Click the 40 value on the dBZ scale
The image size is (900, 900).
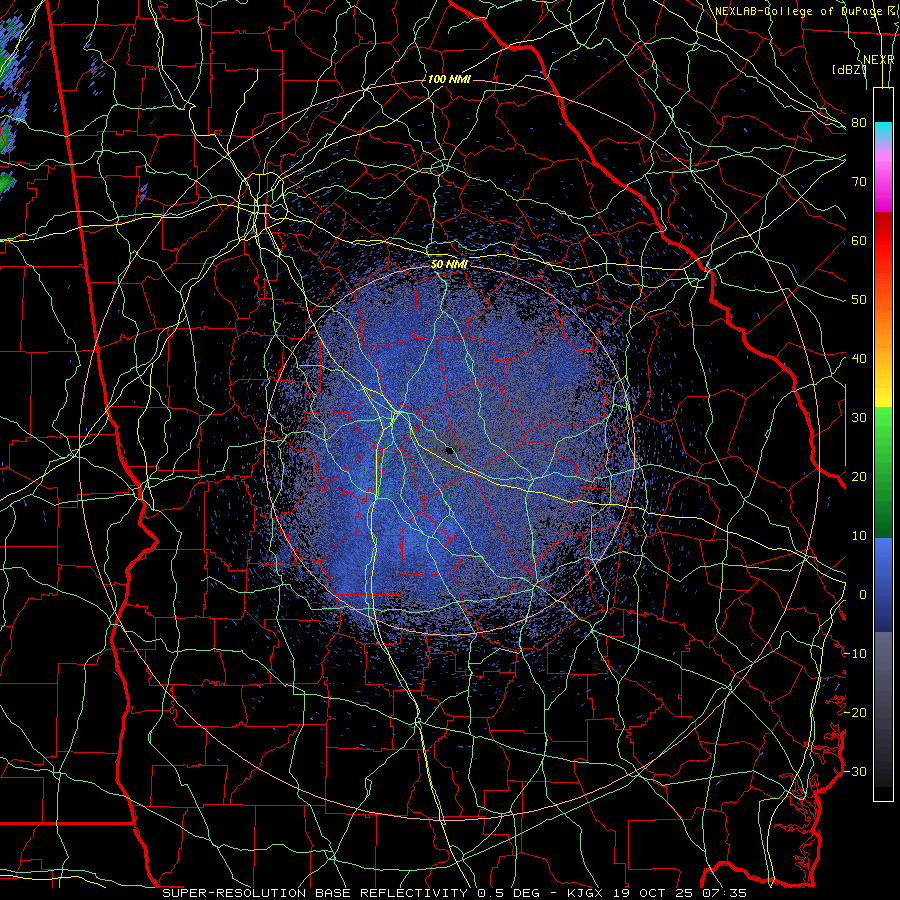859,359
